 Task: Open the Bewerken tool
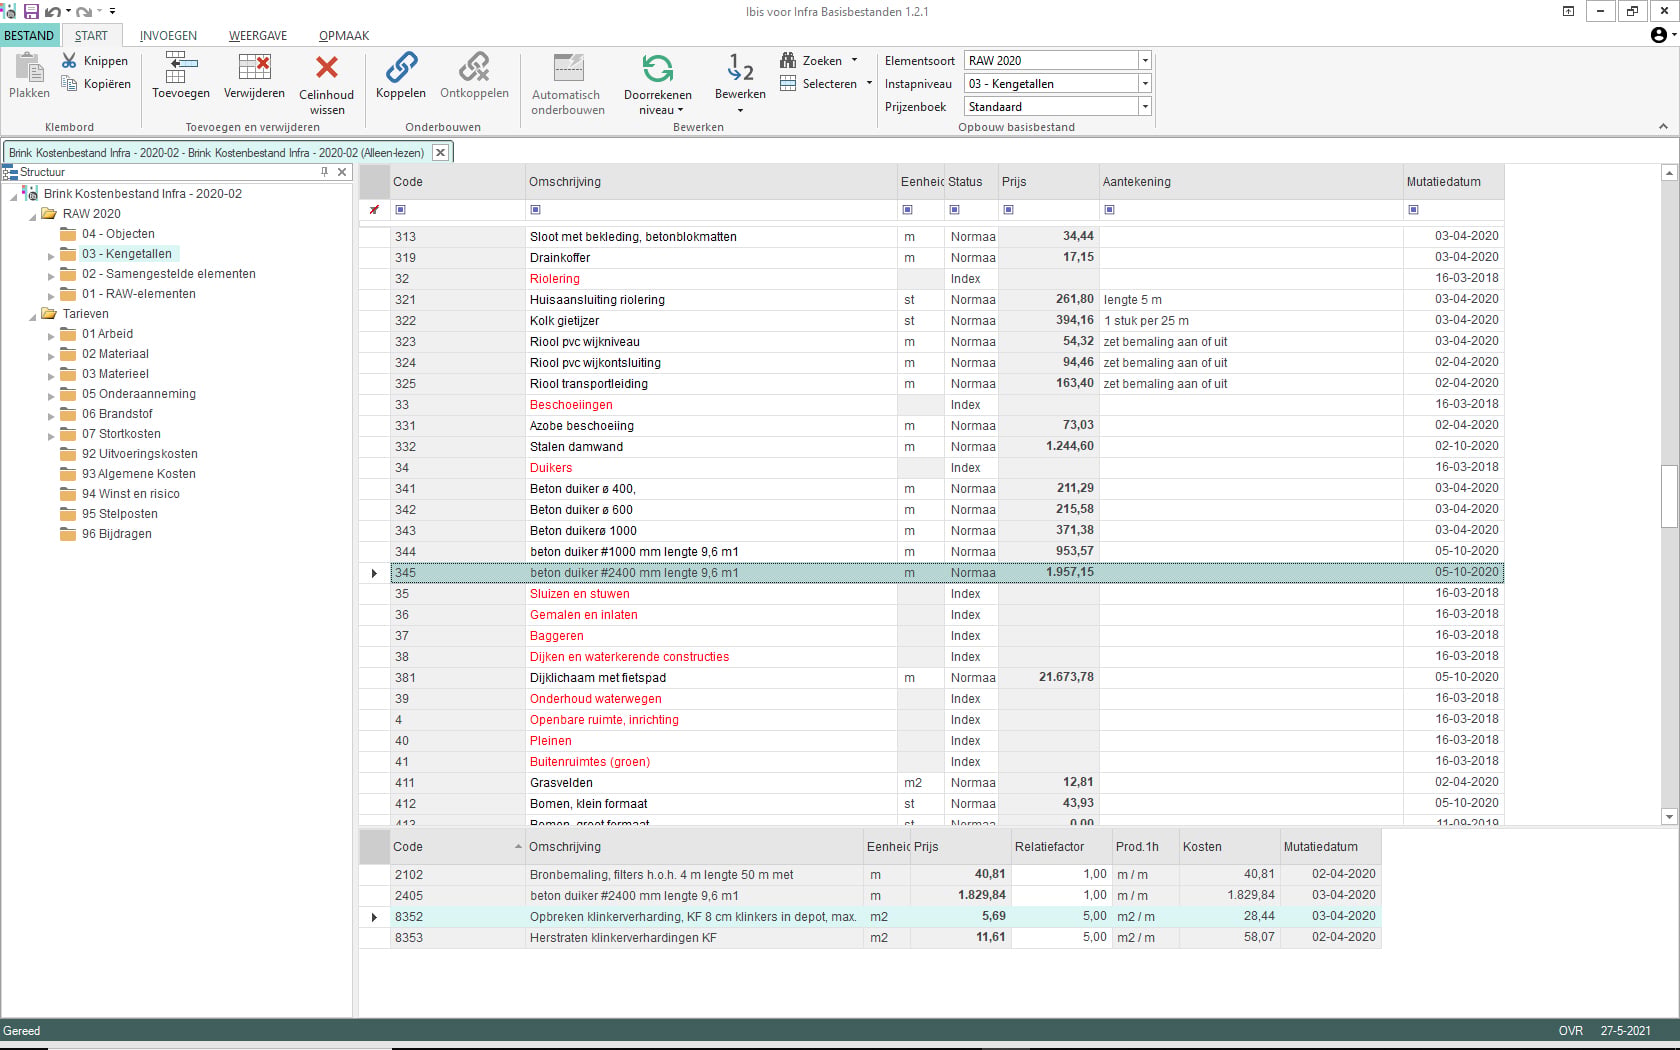740,84
